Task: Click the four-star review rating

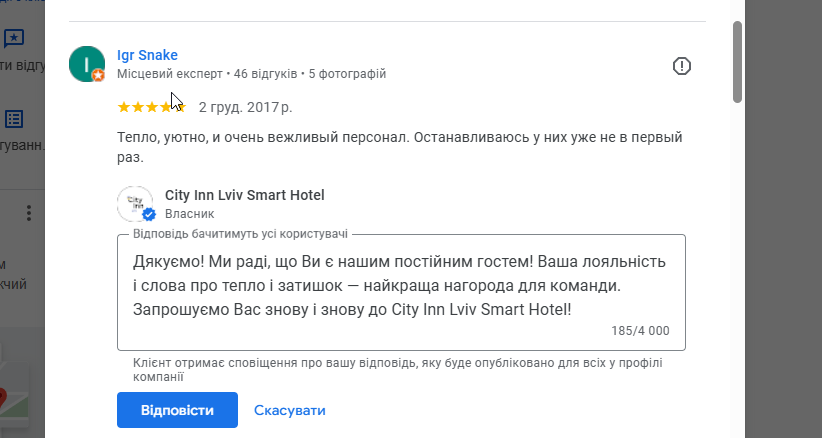Action: coord(152,106)
